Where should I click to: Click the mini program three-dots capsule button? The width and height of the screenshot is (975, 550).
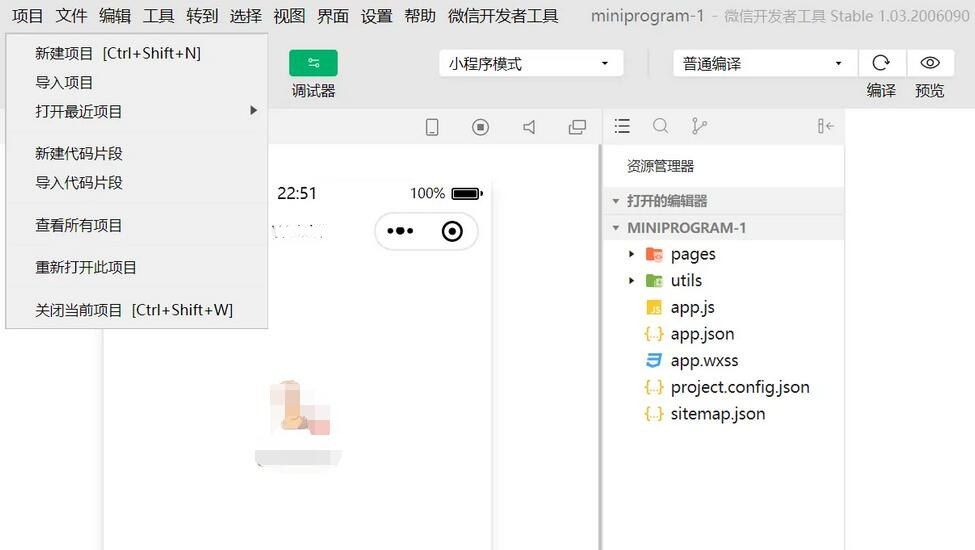(400, 231)
